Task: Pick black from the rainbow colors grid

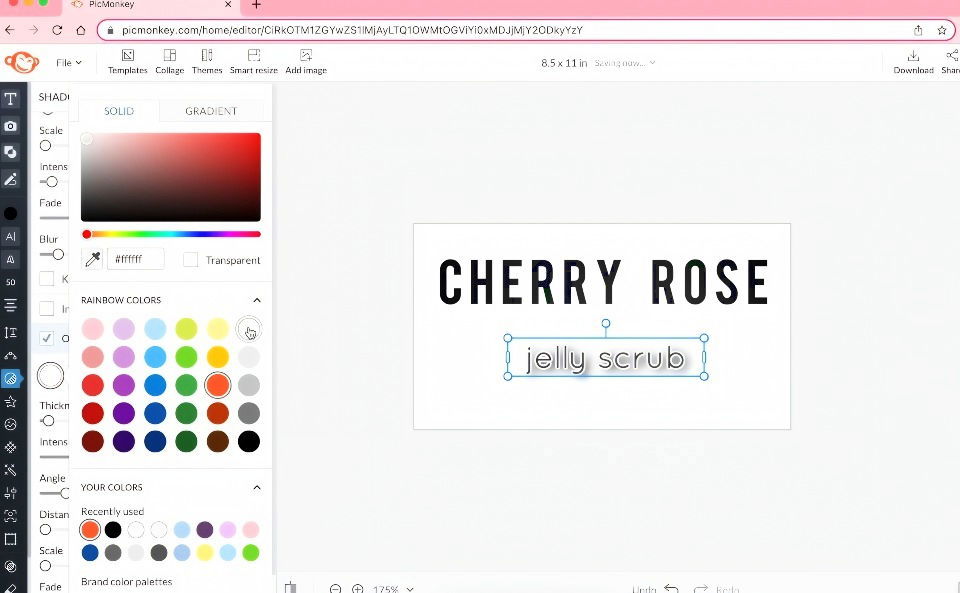Action: [249, 441]
